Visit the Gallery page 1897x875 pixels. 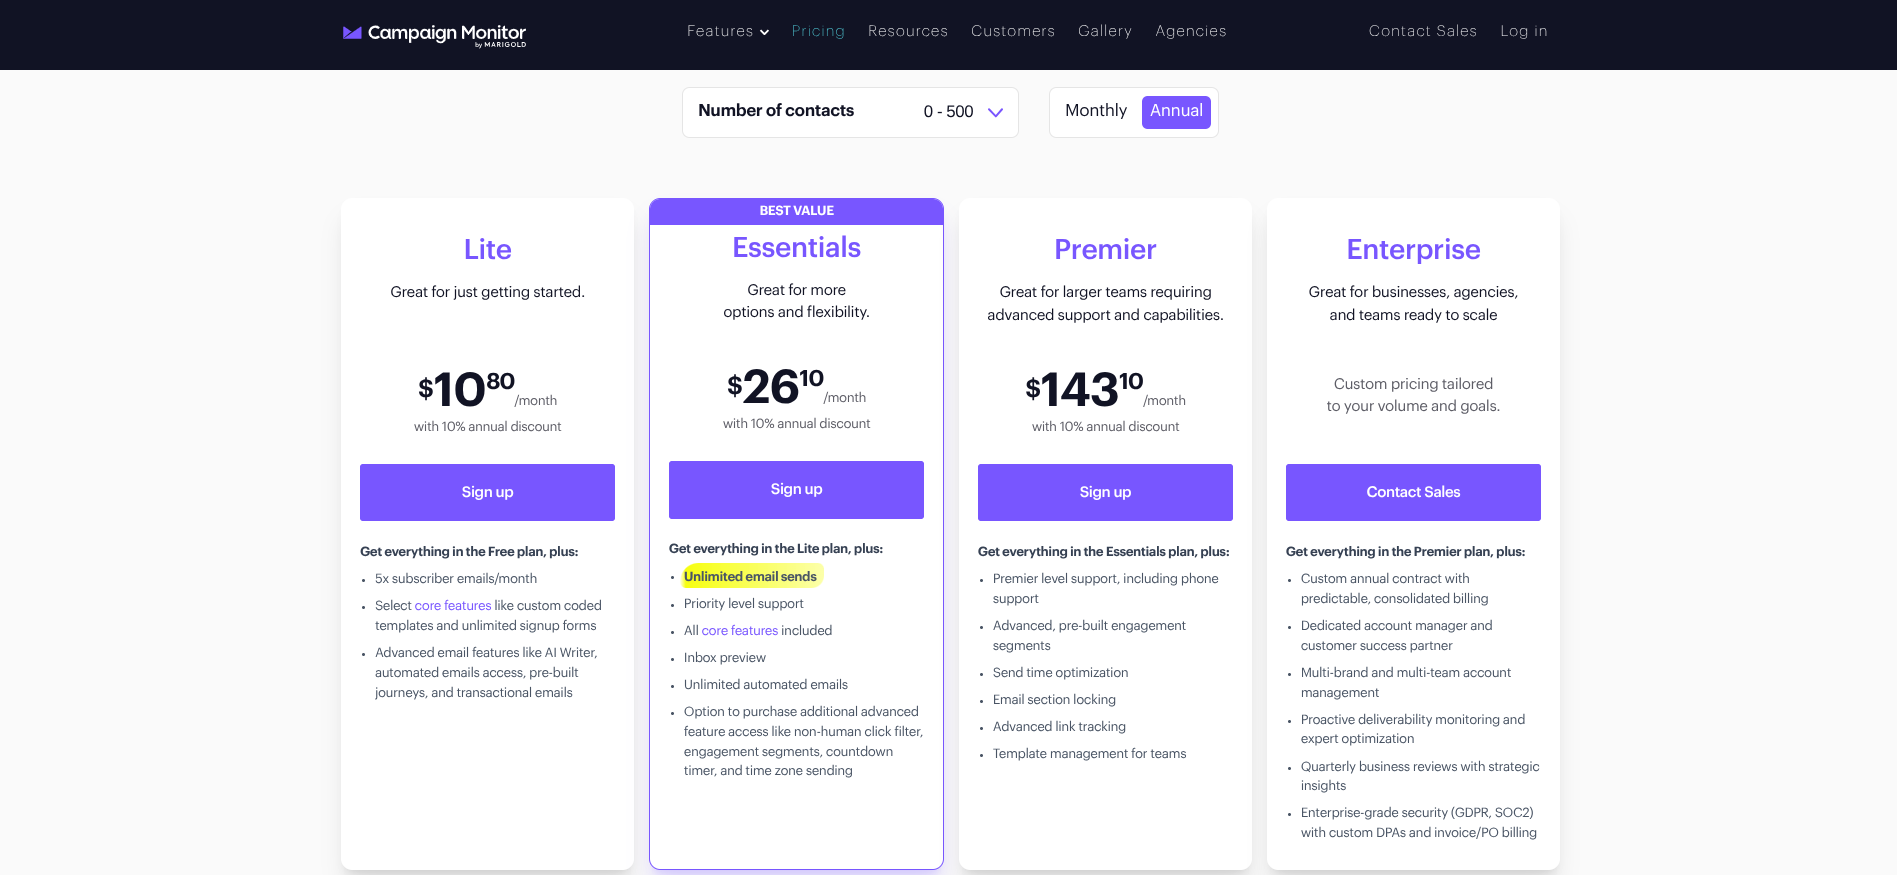1104,31
